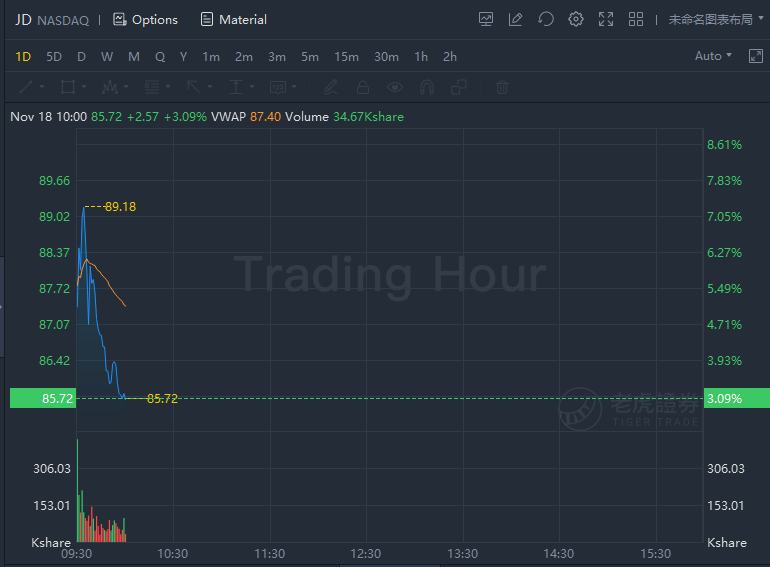The width and height of the screenshot is (770, 567).
Task: Switch to the M monthly timeframe
Action: [x=134, y=57]
